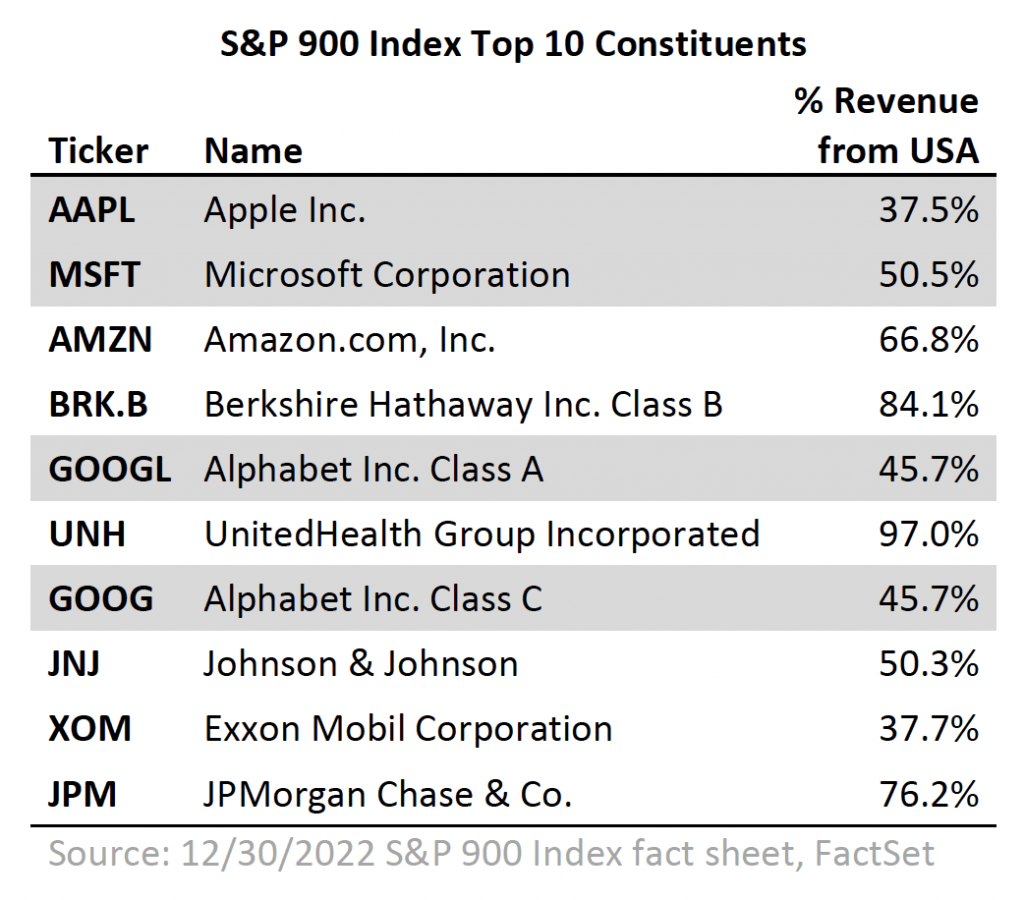
Task: Click the 66.8% revenue value
Action: pos(929,340)
